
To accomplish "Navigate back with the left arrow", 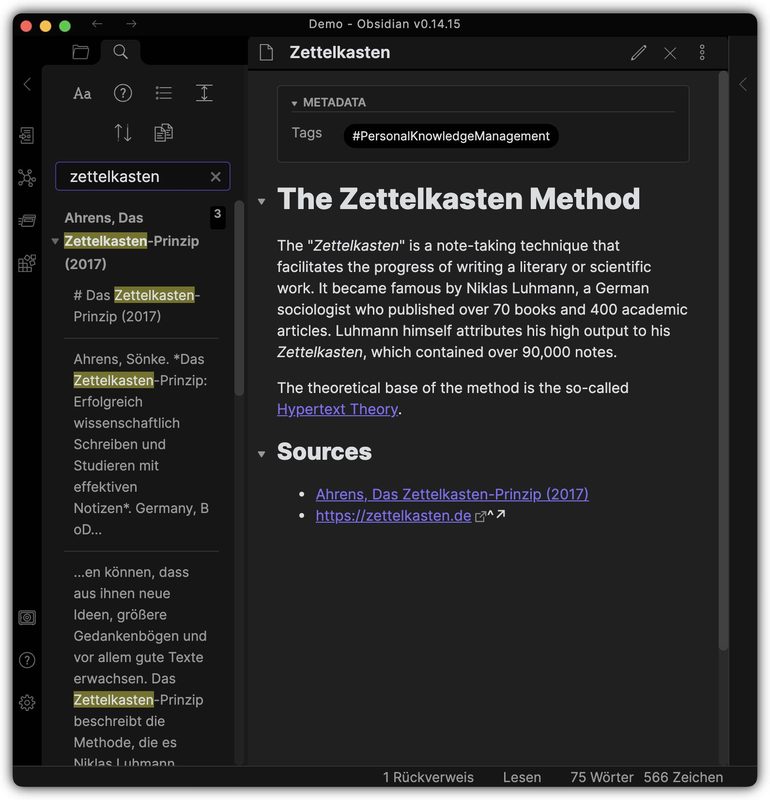I will click(97, 24).
